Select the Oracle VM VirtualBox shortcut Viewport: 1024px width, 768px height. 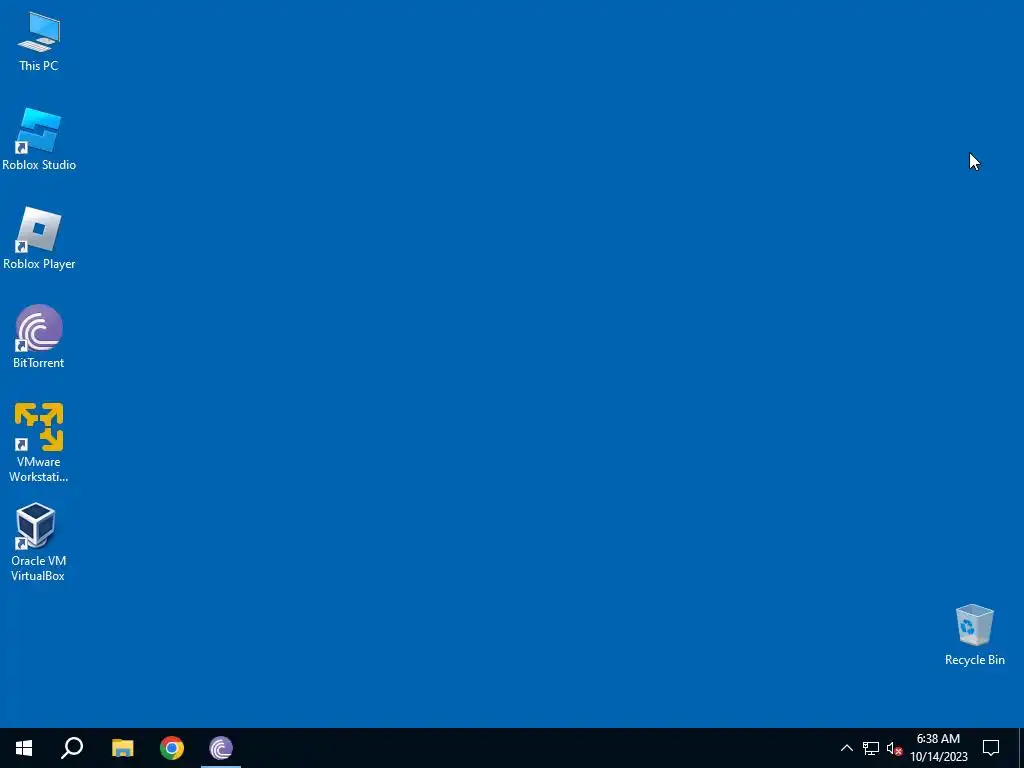coord(38,542)
